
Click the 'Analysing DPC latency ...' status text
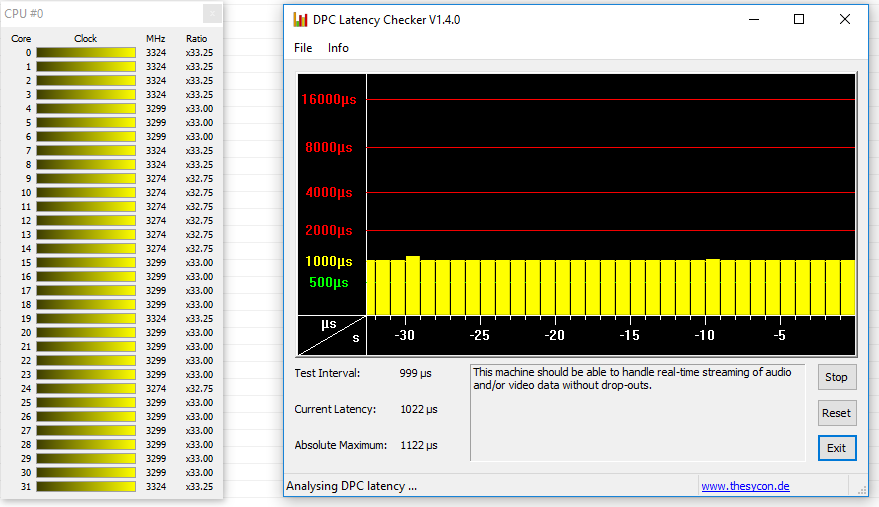pos(351,486)
